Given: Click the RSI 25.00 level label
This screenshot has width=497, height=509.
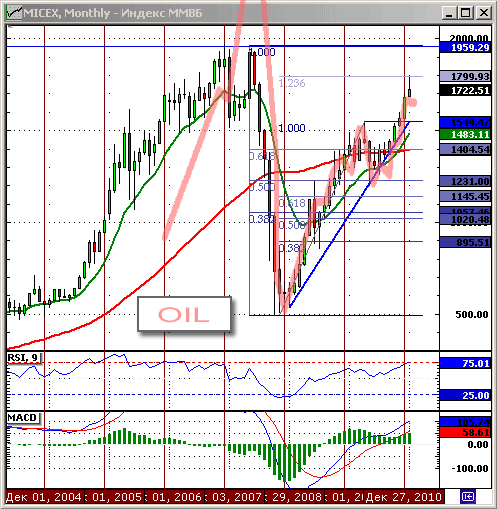Looking at the screenshot, I should coord(465,395).
